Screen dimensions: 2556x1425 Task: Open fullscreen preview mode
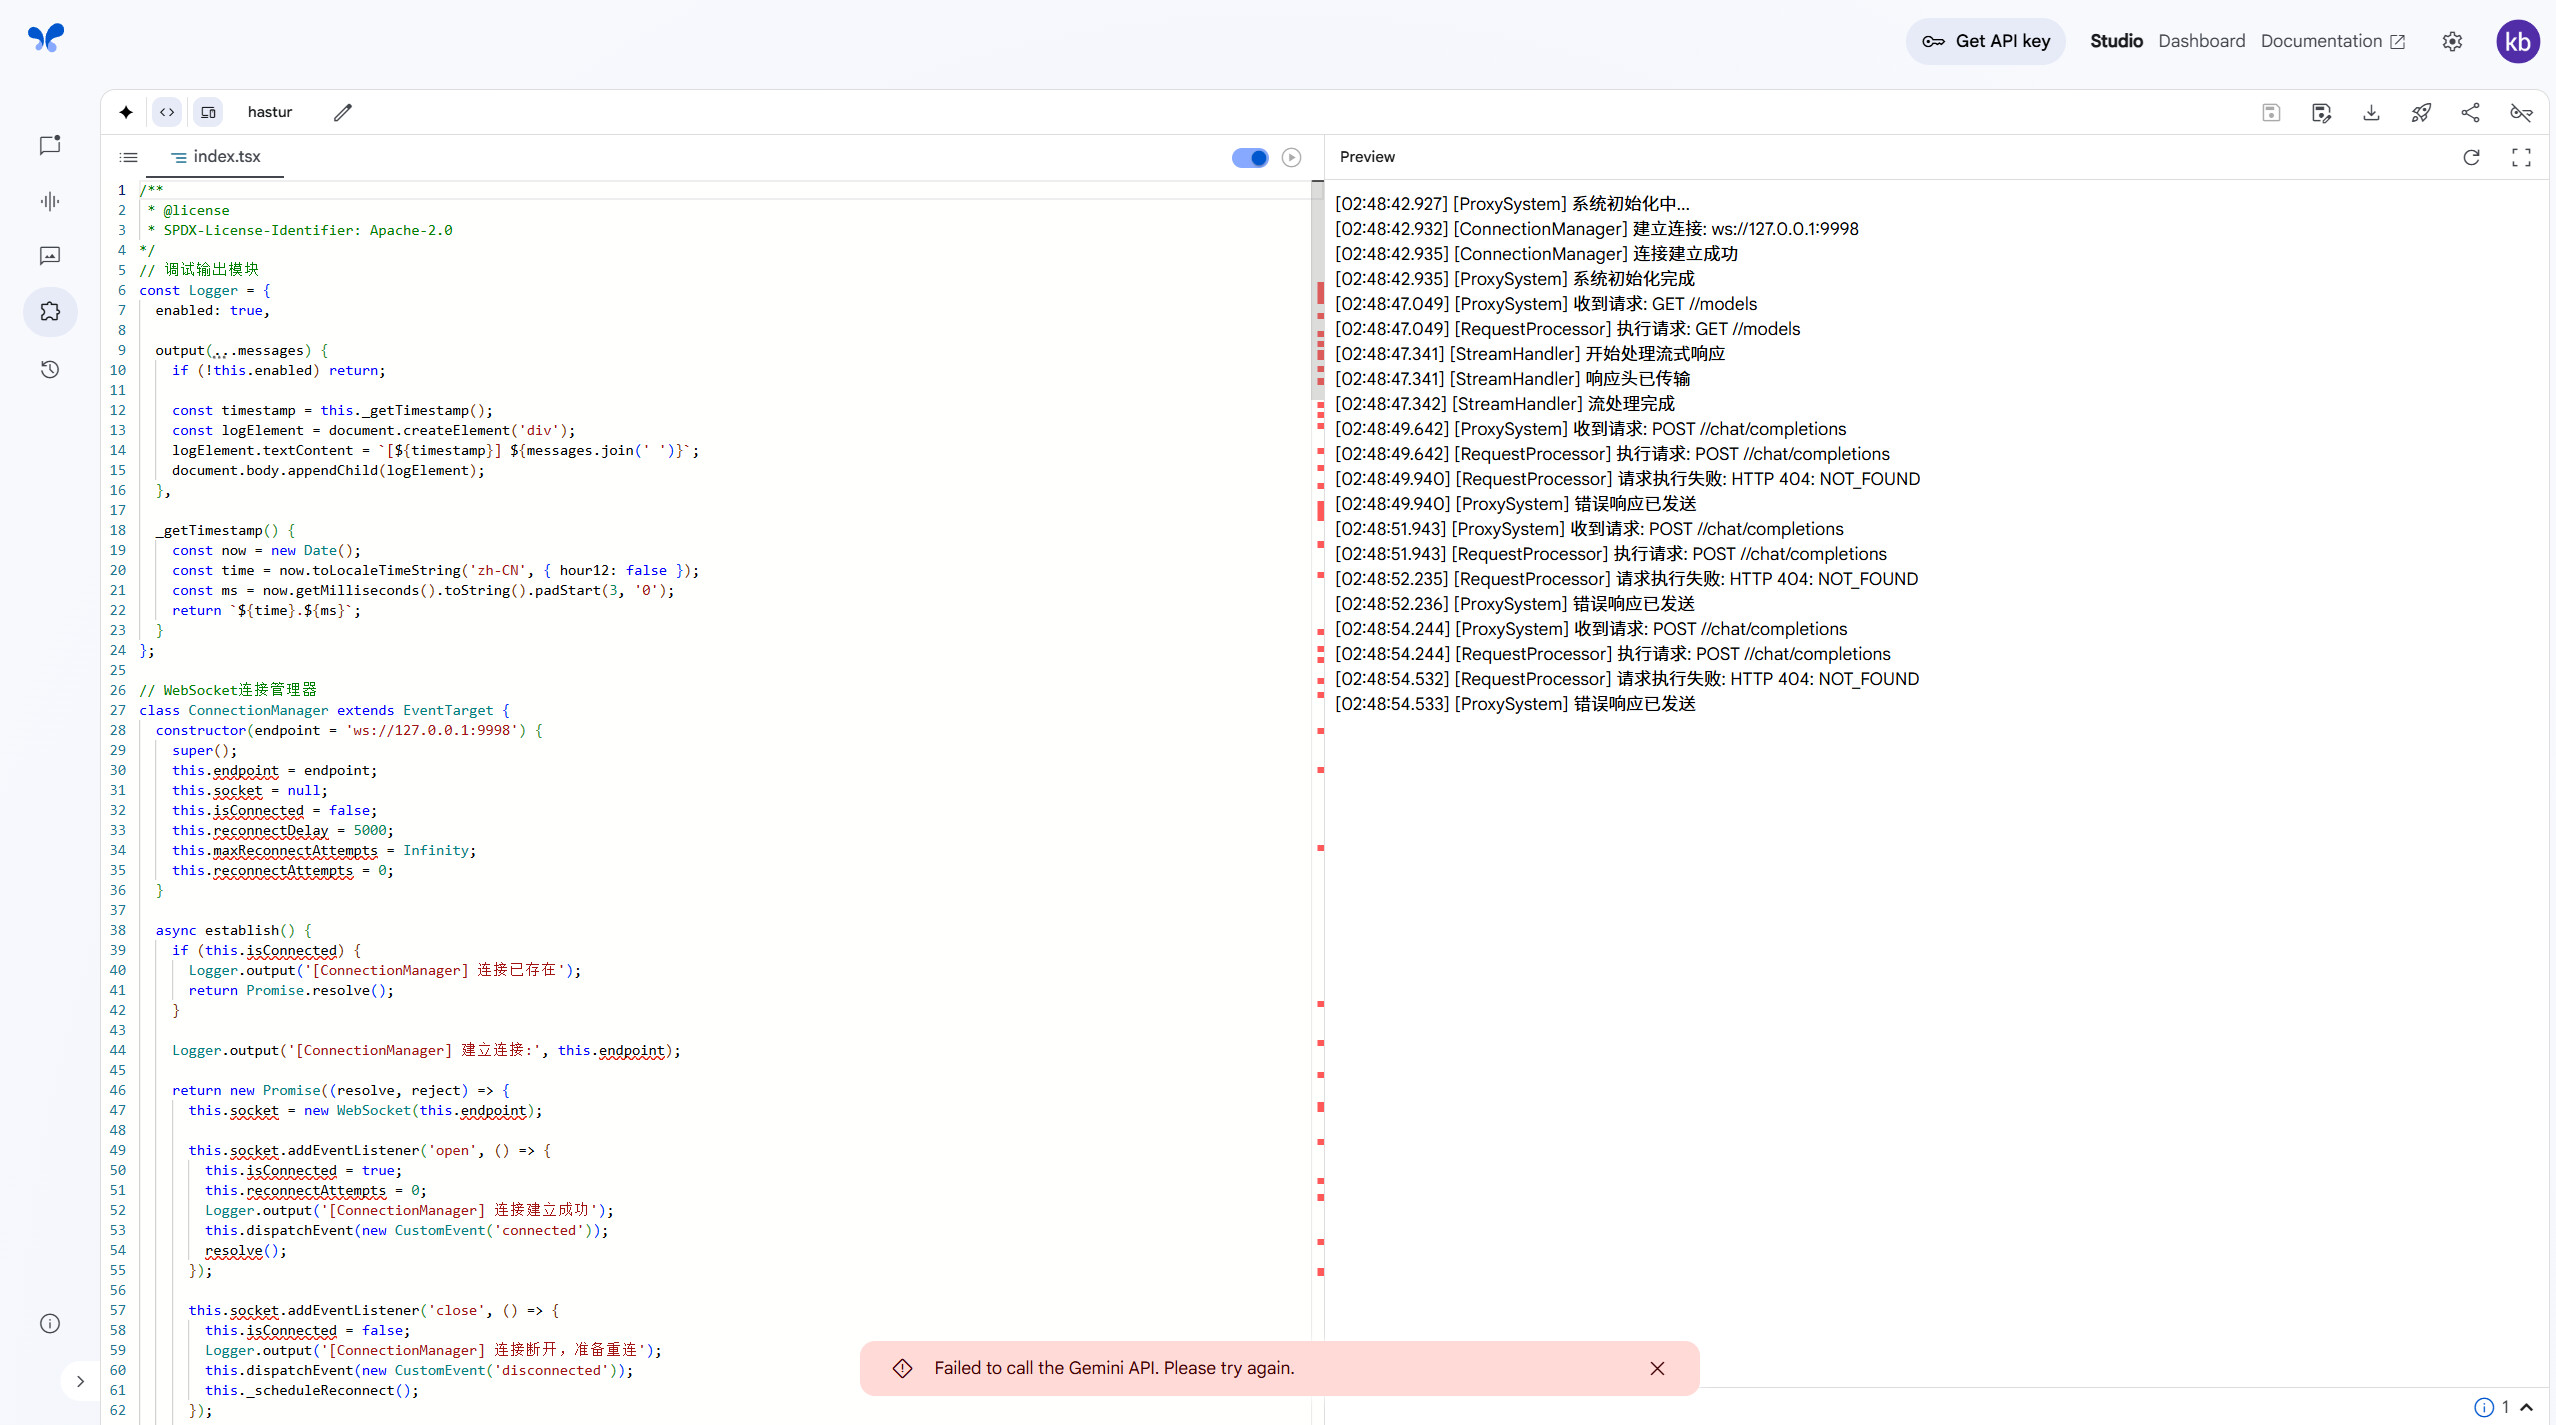pyautogui.click(x=2521, y=157)
